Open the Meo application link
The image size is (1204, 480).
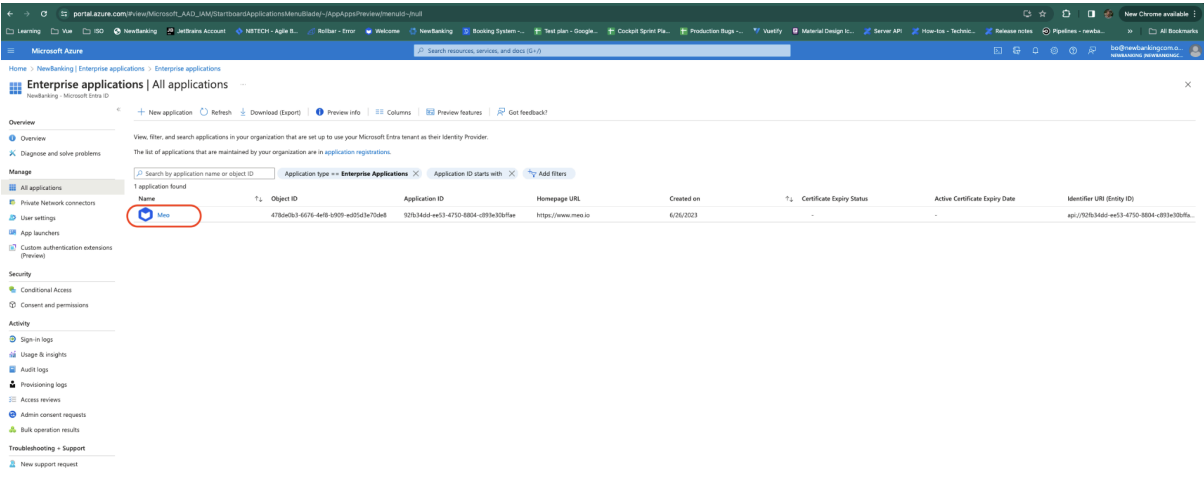pos(163,215)
